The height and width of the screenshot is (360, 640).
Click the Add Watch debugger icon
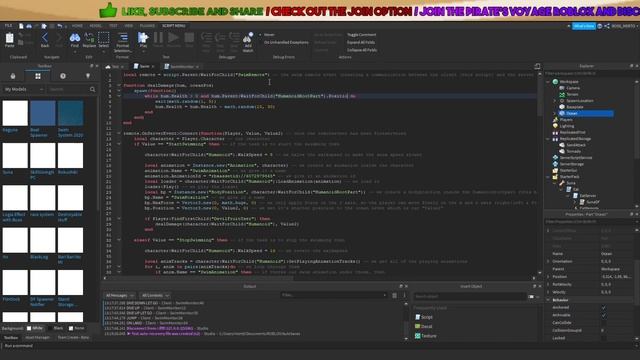(248, 38)
